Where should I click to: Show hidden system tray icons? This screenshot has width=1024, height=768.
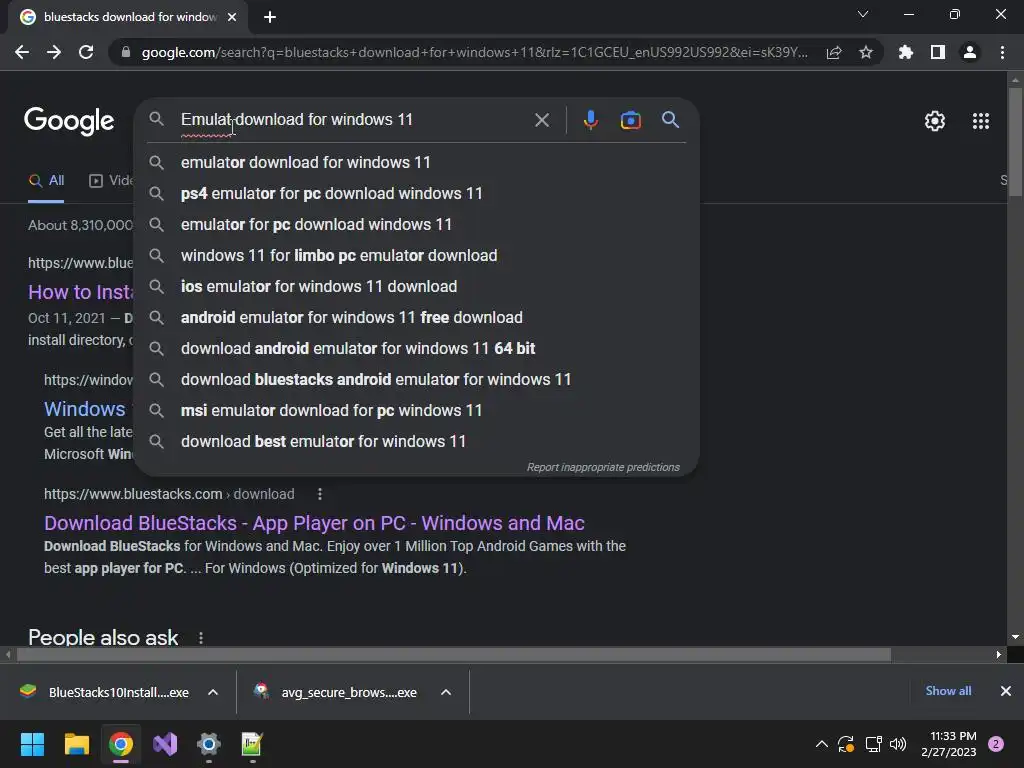[x=822, y=744]
